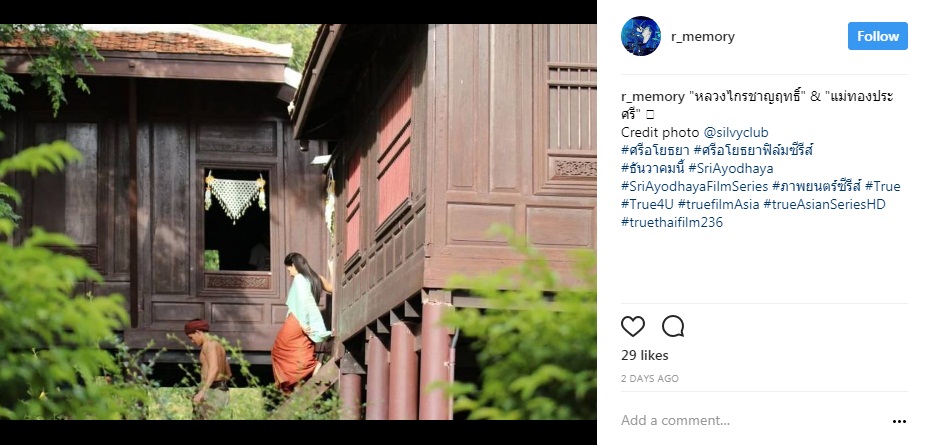Open the #True hashtag
This screenshot has height=445, width=932.
tap(883, 187)
